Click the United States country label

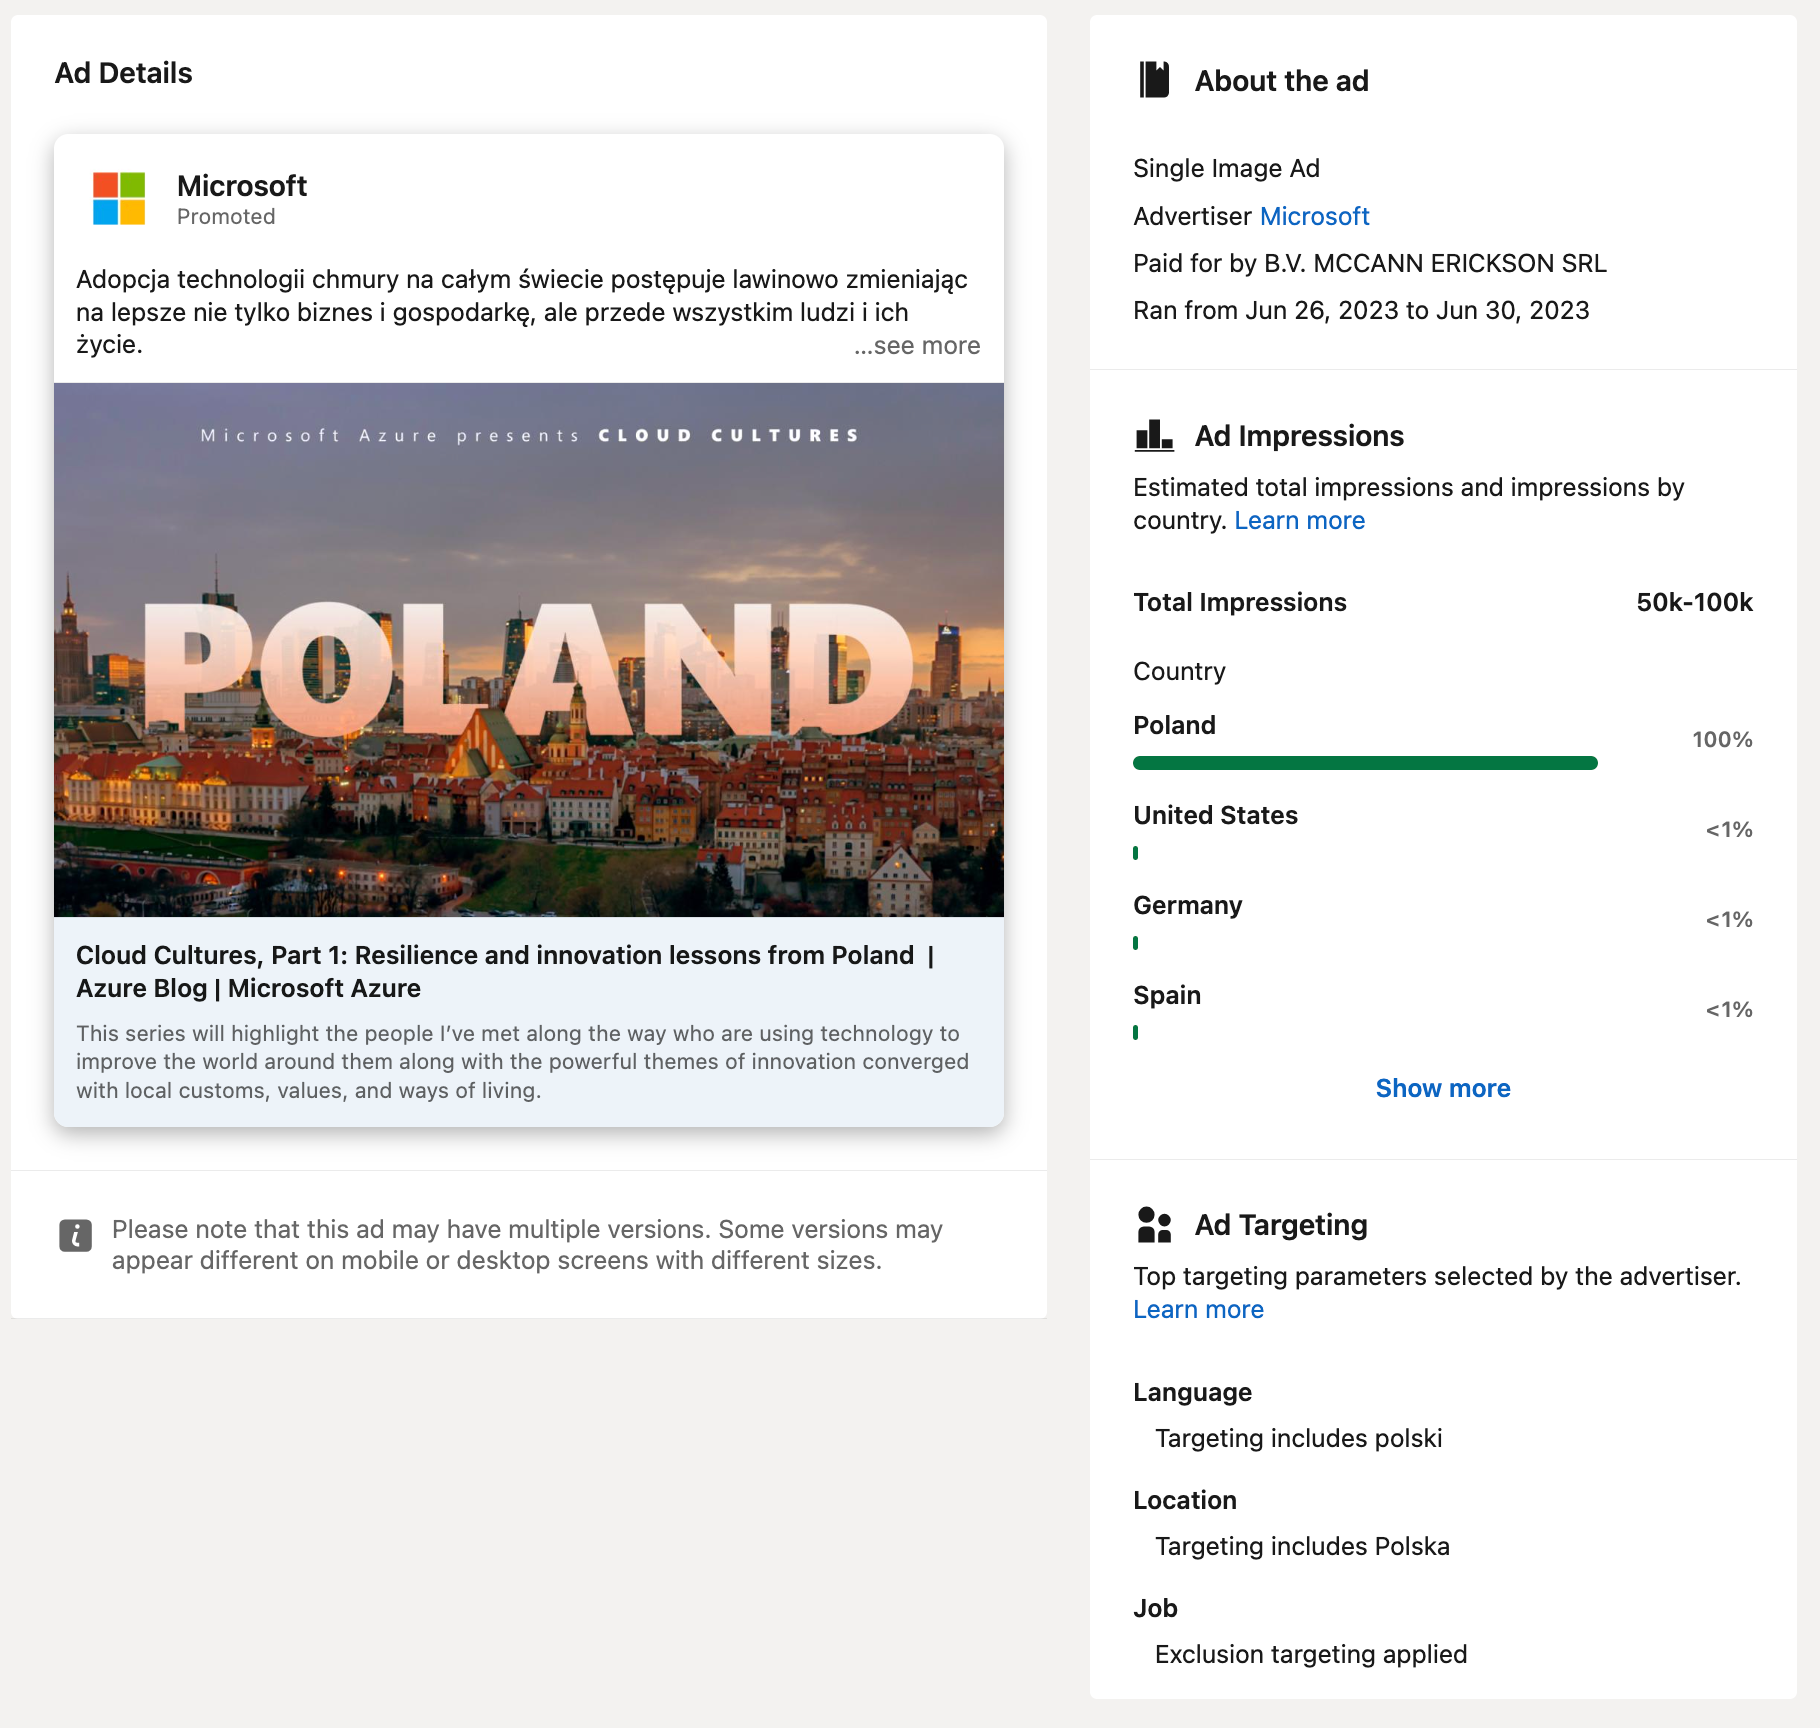[1215, 815]
